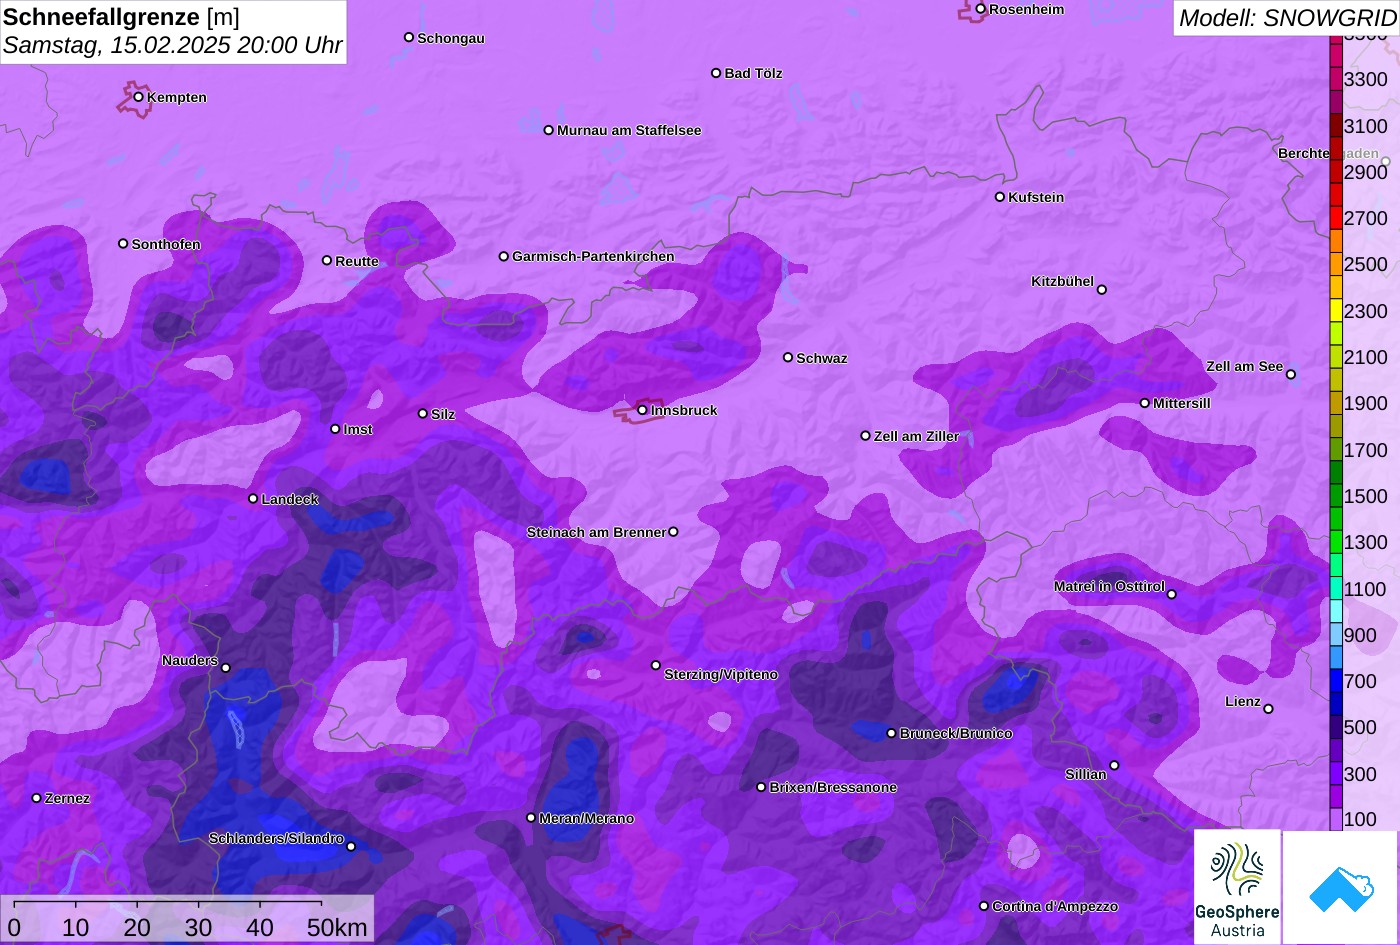Viewport: 1400px width, 945px height.
Task: Select the Nauders marker circle
Action: pyautogui.click(x=226, y=668)
